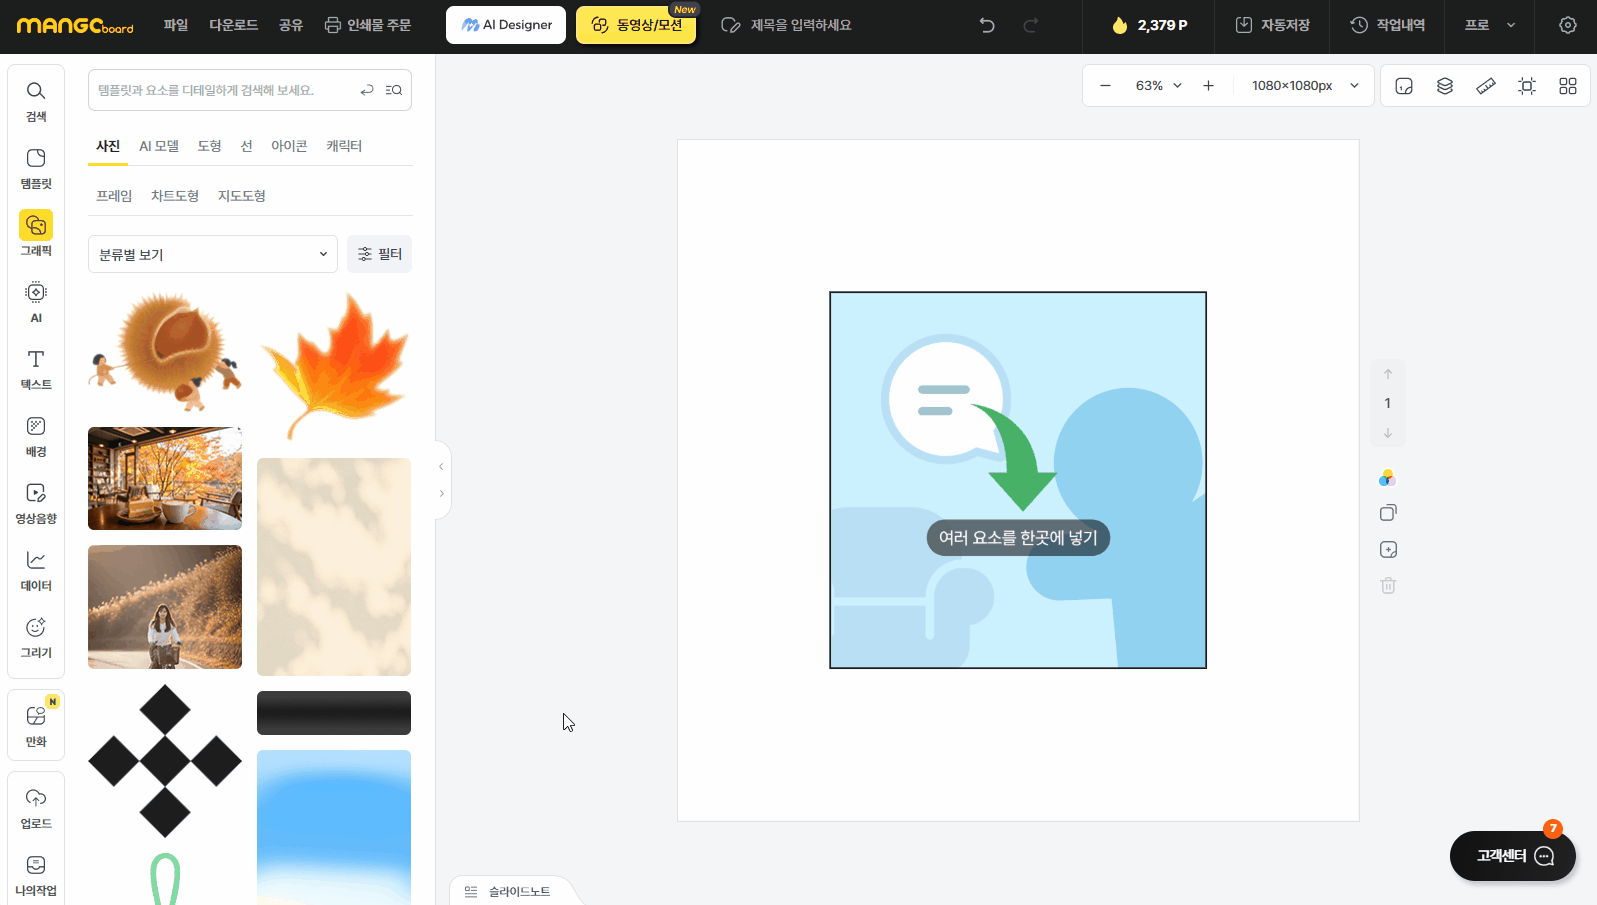Open the 템플릿 templates panel

[36, 168]
